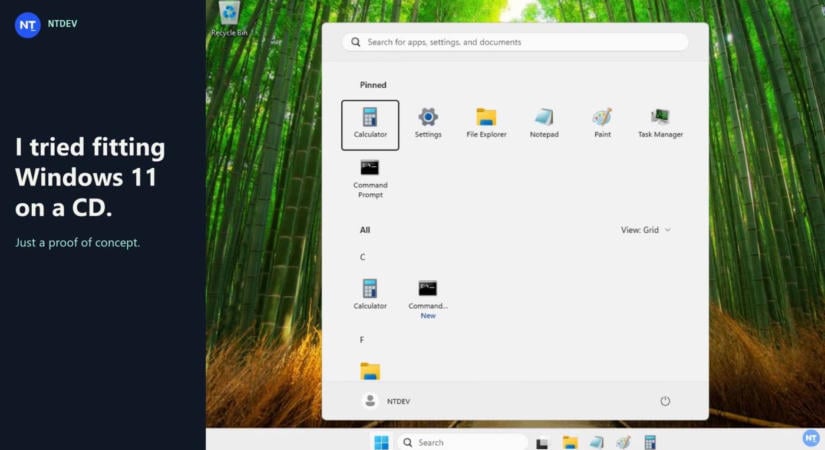Open Task View icon on taskbar

click(542, 443)
